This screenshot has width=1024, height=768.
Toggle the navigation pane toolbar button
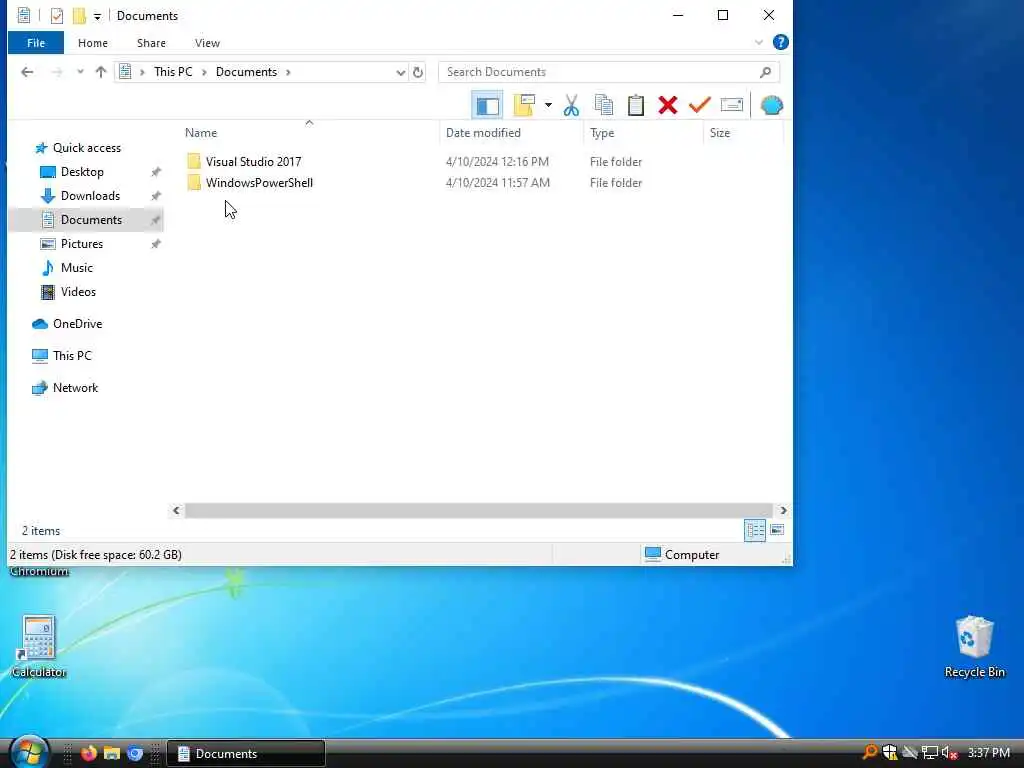tap(487, 105)
